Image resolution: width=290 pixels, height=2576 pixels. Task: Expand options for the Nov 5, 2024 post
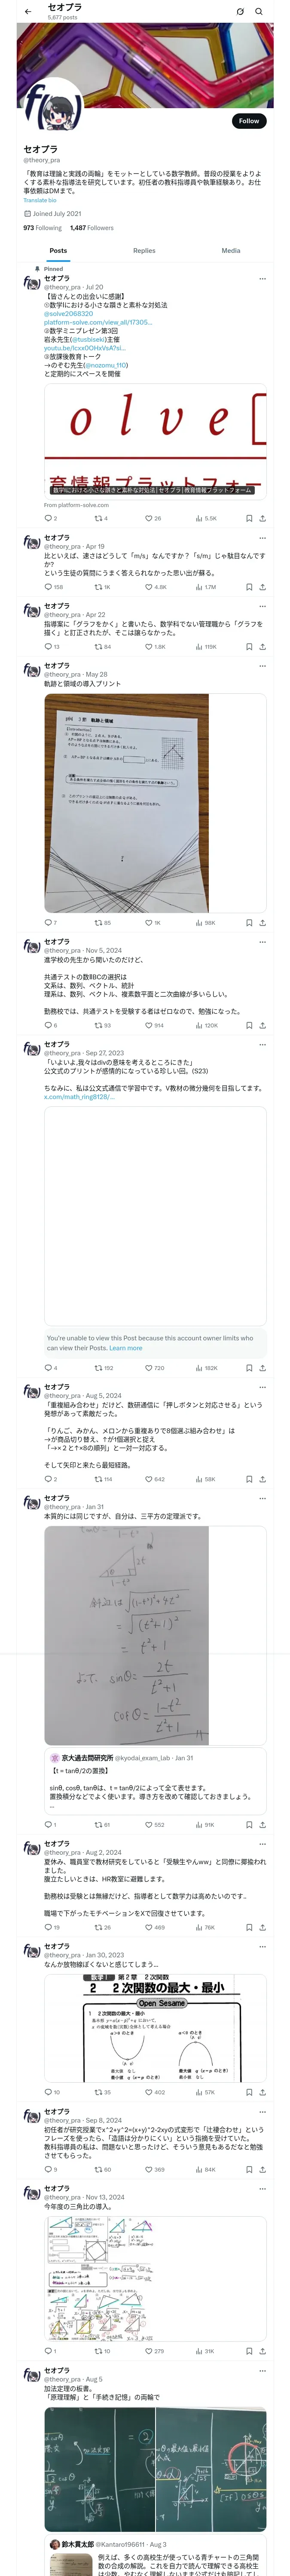click(x=263, y=942)
